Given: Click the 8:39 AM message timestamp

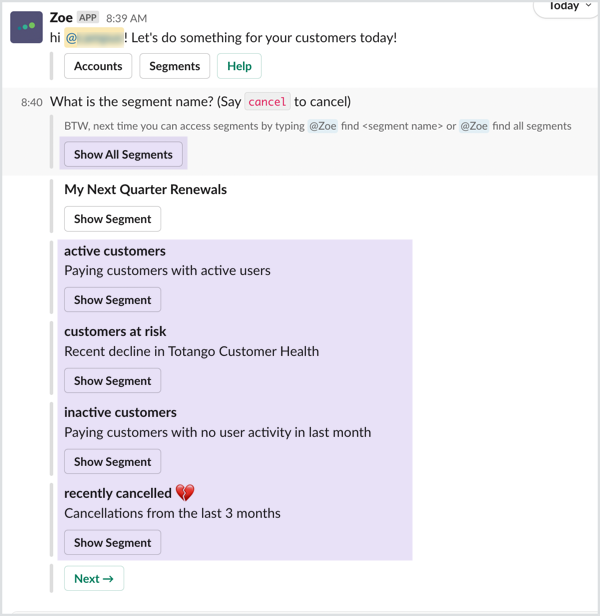Looking at the screenshot, I should point(127,18).
